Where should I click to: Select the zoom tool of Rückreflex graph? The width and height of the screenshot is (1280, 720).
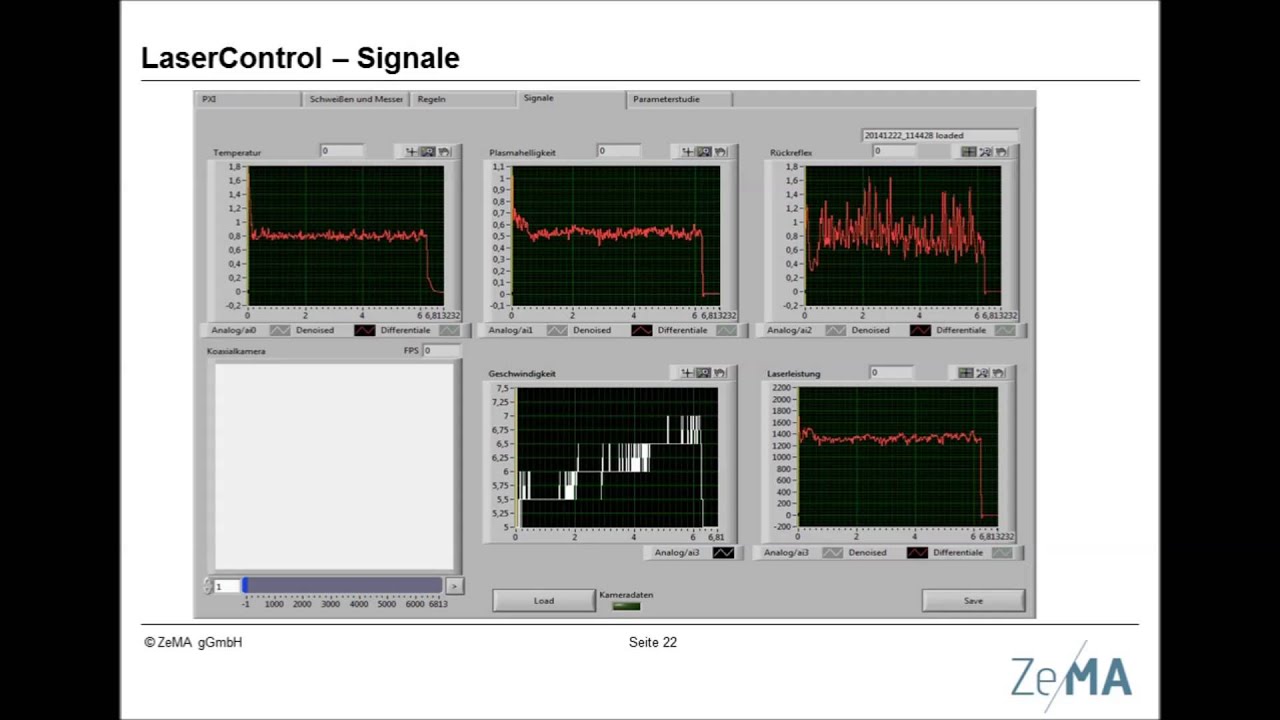pos(985,152)
